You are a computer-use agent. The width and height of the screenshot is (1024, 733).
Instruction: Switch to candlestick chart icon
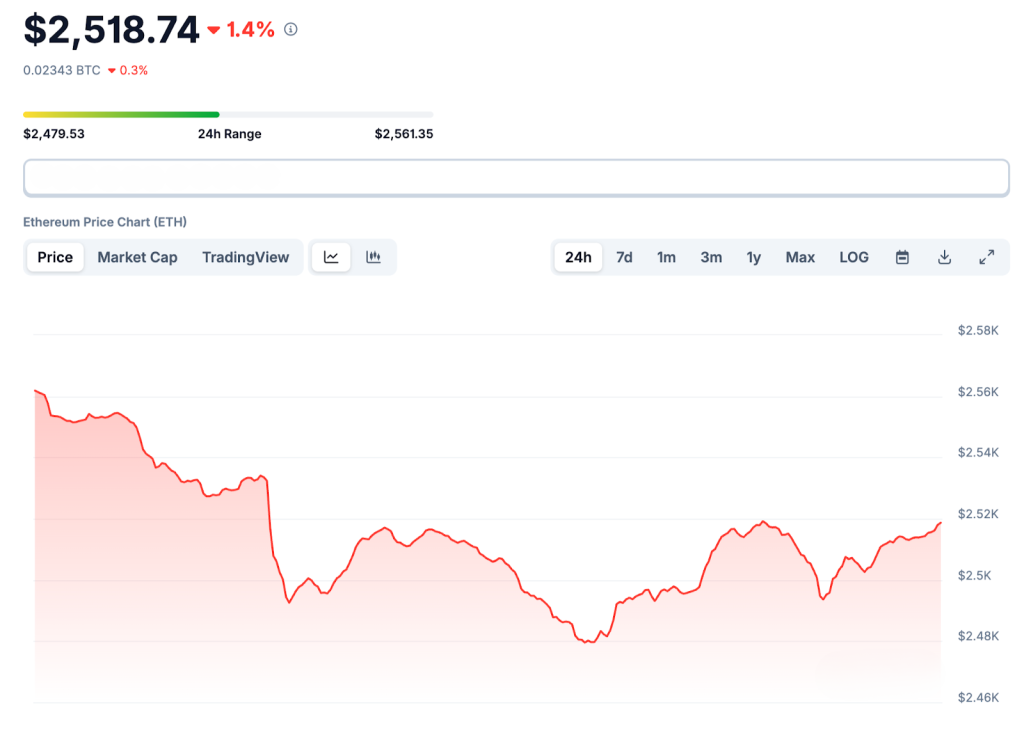pos(373,257)
